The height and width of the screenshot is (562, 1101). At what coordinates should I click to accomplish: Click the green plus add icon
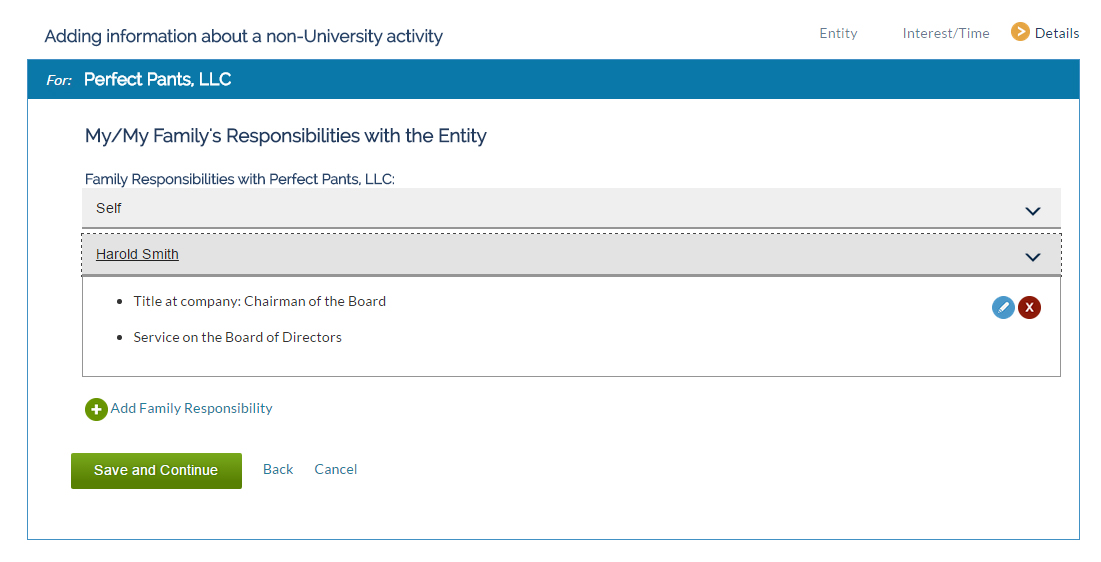96,410
